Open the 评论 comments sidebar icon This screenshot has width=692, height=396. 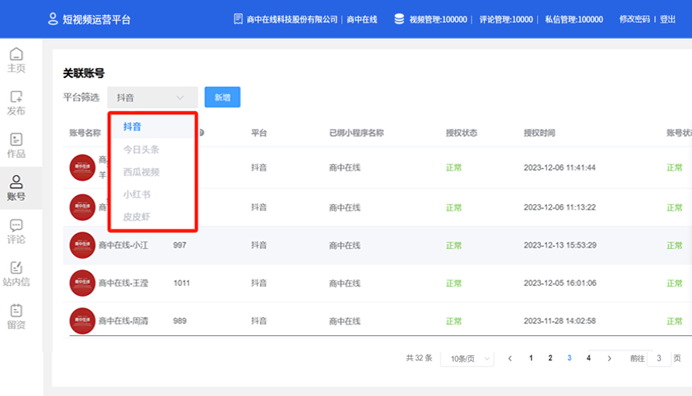click(x=16, y=231)
